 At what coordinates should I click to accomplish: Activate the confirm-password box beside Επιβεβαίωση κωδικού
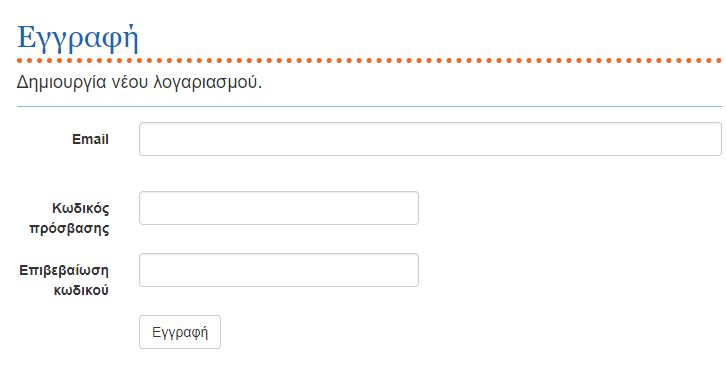(279, 270)
